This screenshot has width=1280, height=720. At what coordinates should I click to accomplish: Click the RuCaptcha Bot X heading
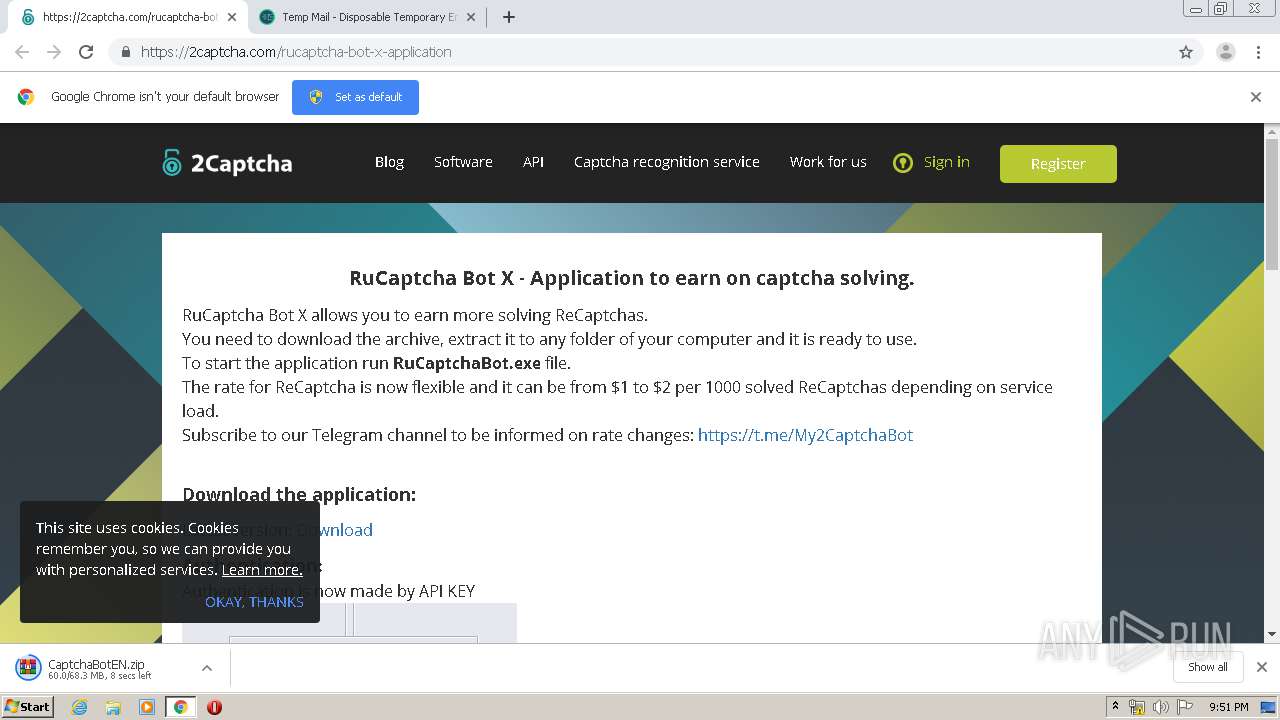click(x=631, y=278)
